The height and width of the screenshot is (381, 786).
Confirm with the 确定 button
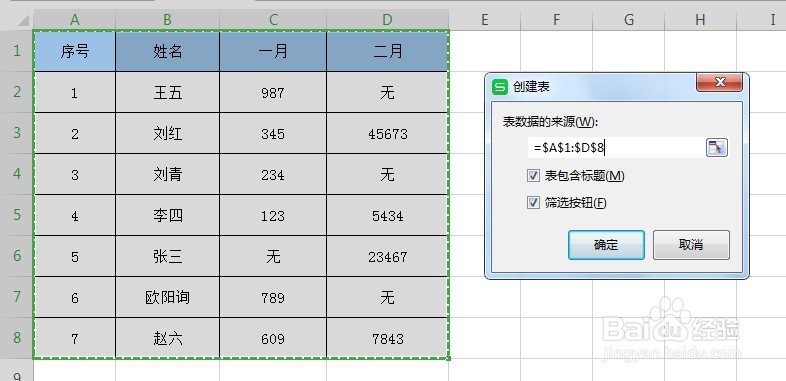click(x=606, y=245)
